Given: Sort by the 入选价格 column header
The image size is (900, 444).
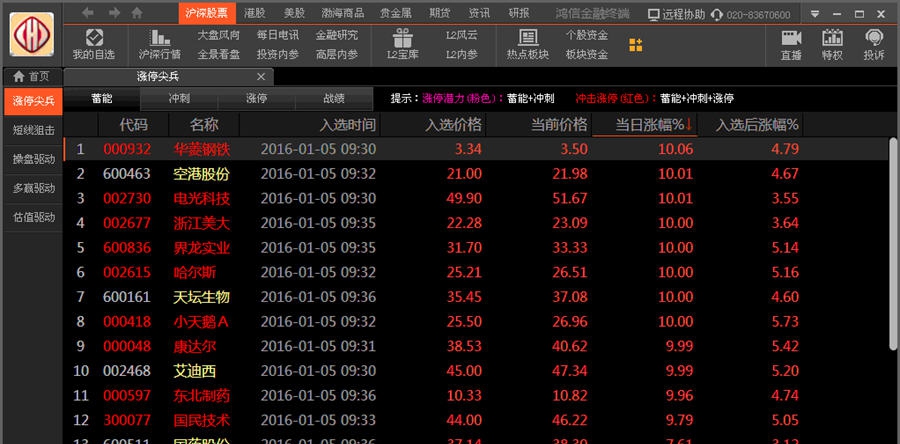Looking at the screenshot, I should [433, 124].
